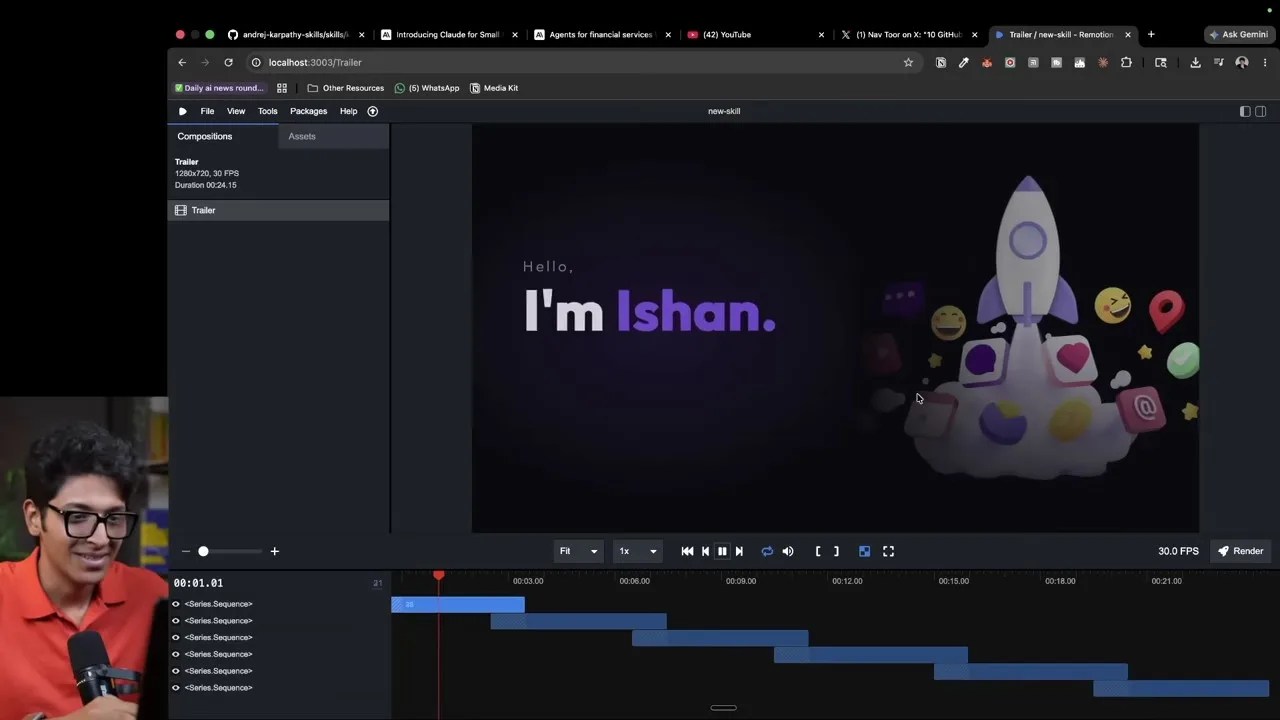The image size is (1280, 720).
Task: Click the eyedropper extension icon
Action: point(964,62)
